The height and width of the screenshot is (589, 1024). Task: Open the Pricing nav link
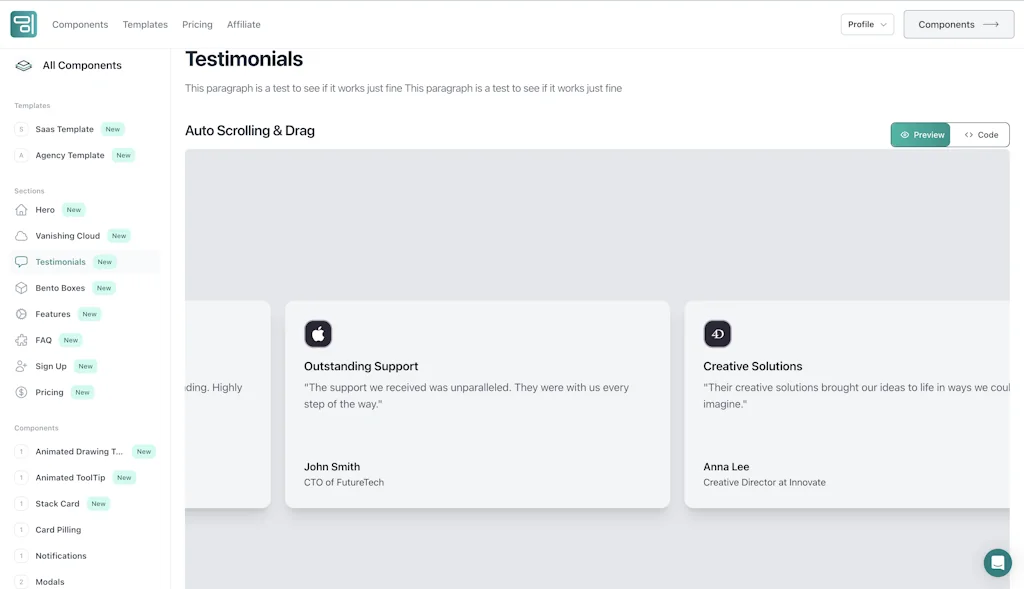pos(197,24)
